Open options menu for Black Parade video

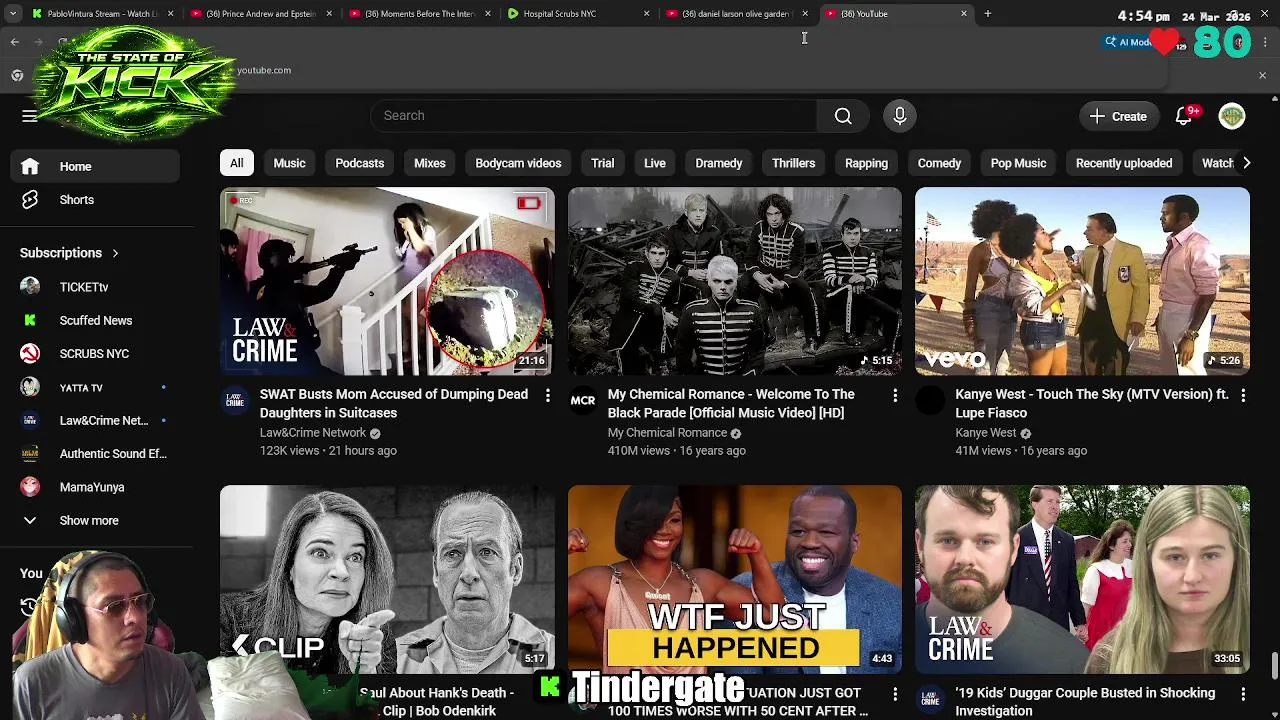click(895, 396)
